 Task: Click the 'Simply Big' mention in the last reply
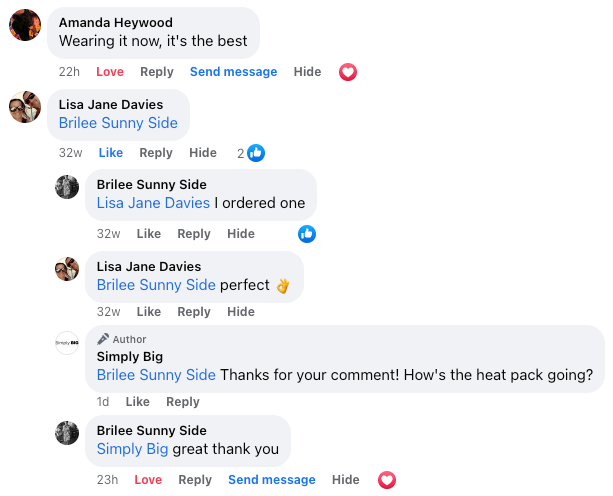(x=132, y=449)
